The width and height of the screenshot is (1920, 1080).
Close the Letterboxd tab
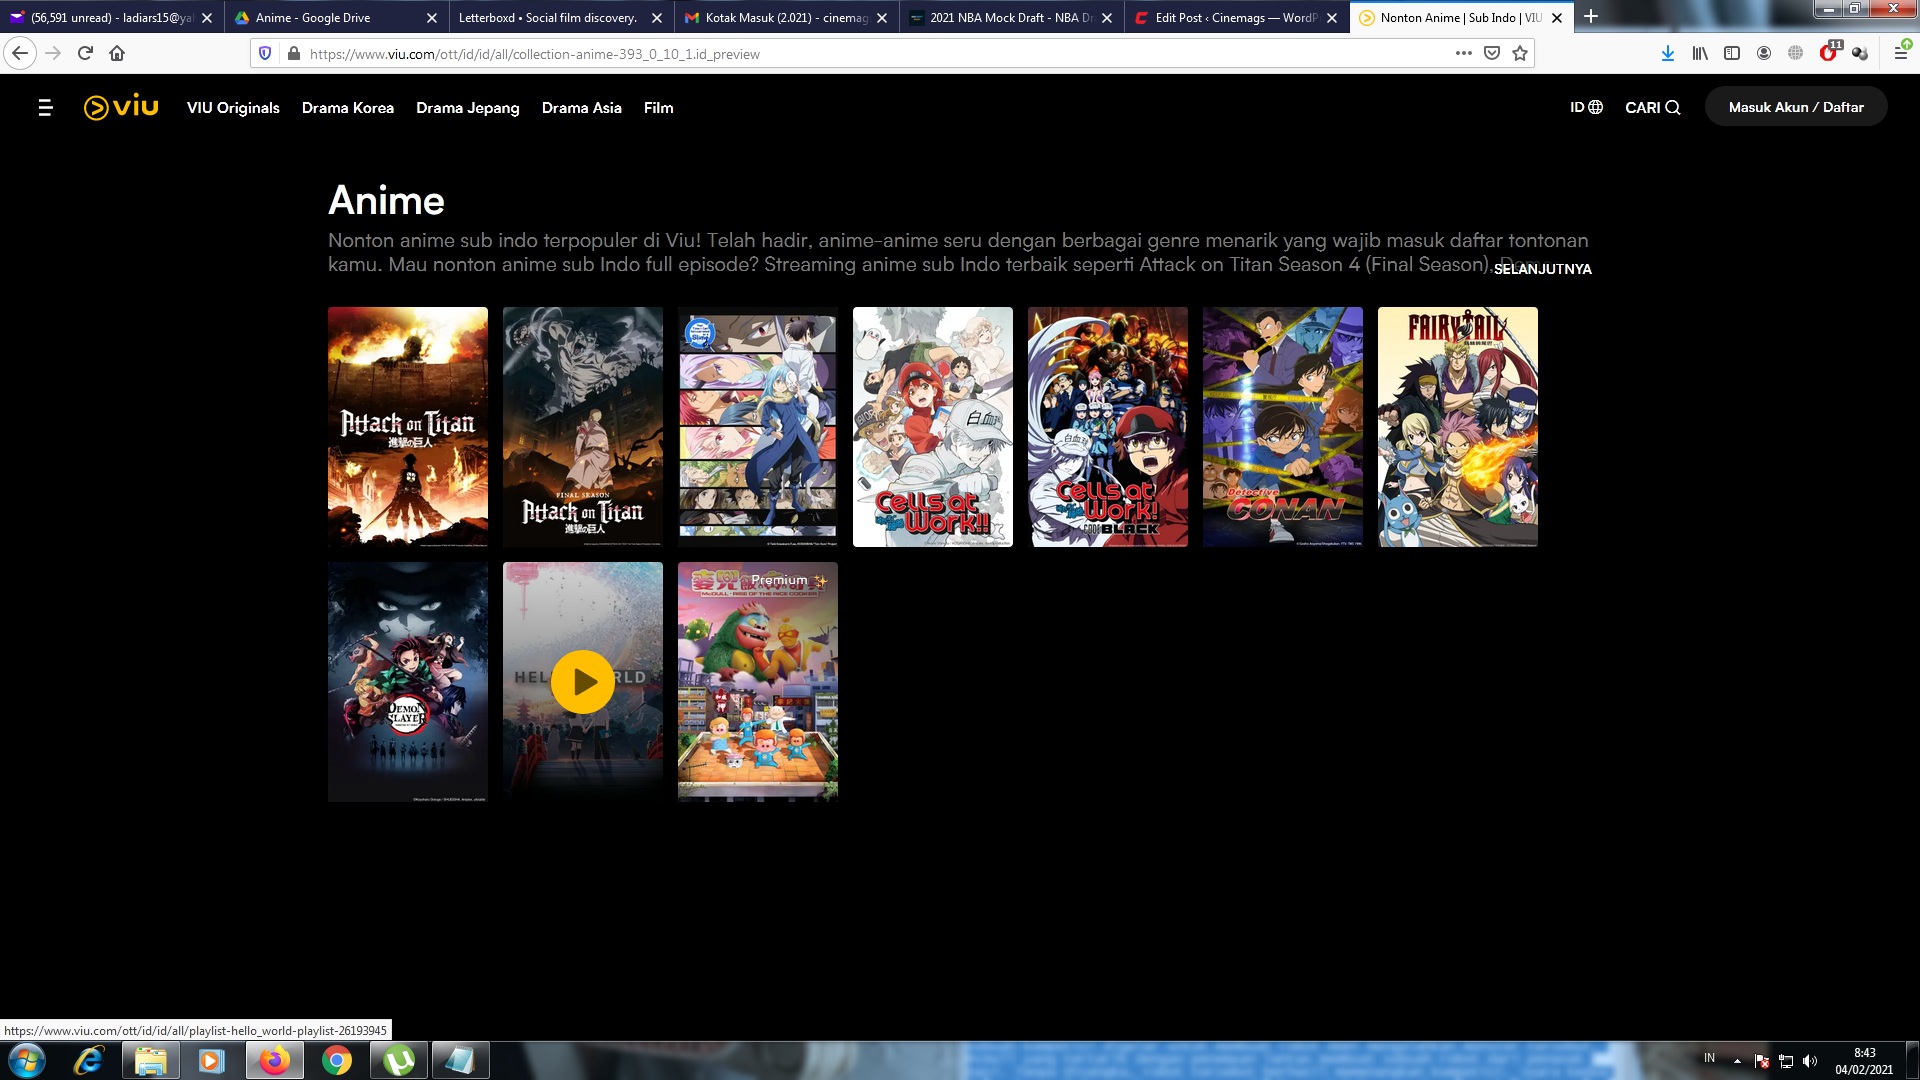tap(657, 18)
